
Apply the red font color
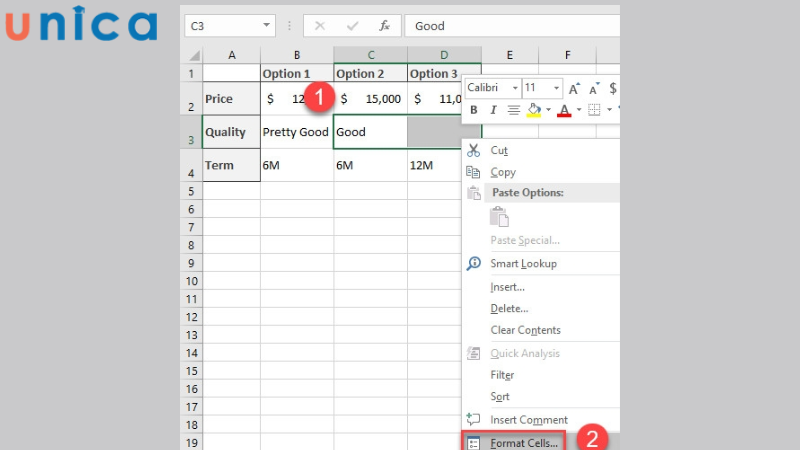point(564,110)
